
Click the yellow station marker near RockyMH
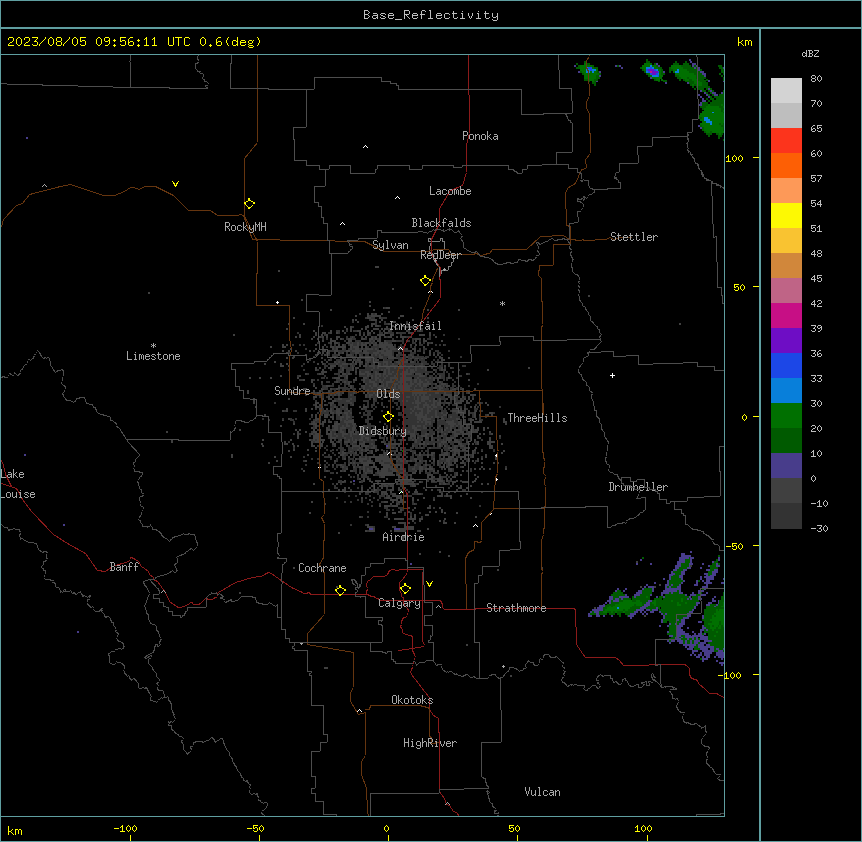click(x=249, y=204)
